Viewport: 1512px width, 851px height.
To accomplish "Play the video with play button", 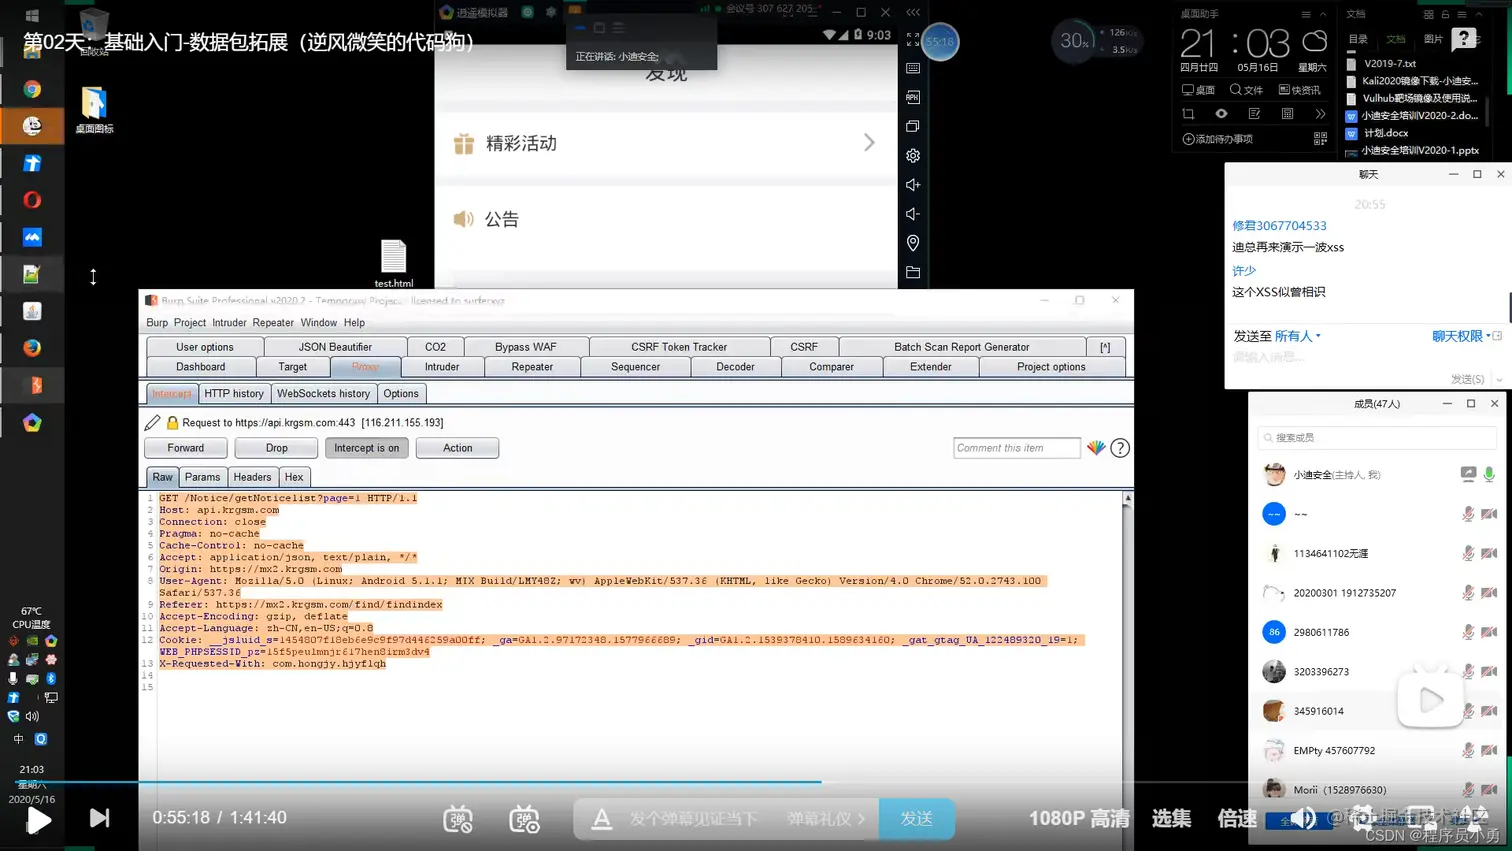I will pos(39,820).
